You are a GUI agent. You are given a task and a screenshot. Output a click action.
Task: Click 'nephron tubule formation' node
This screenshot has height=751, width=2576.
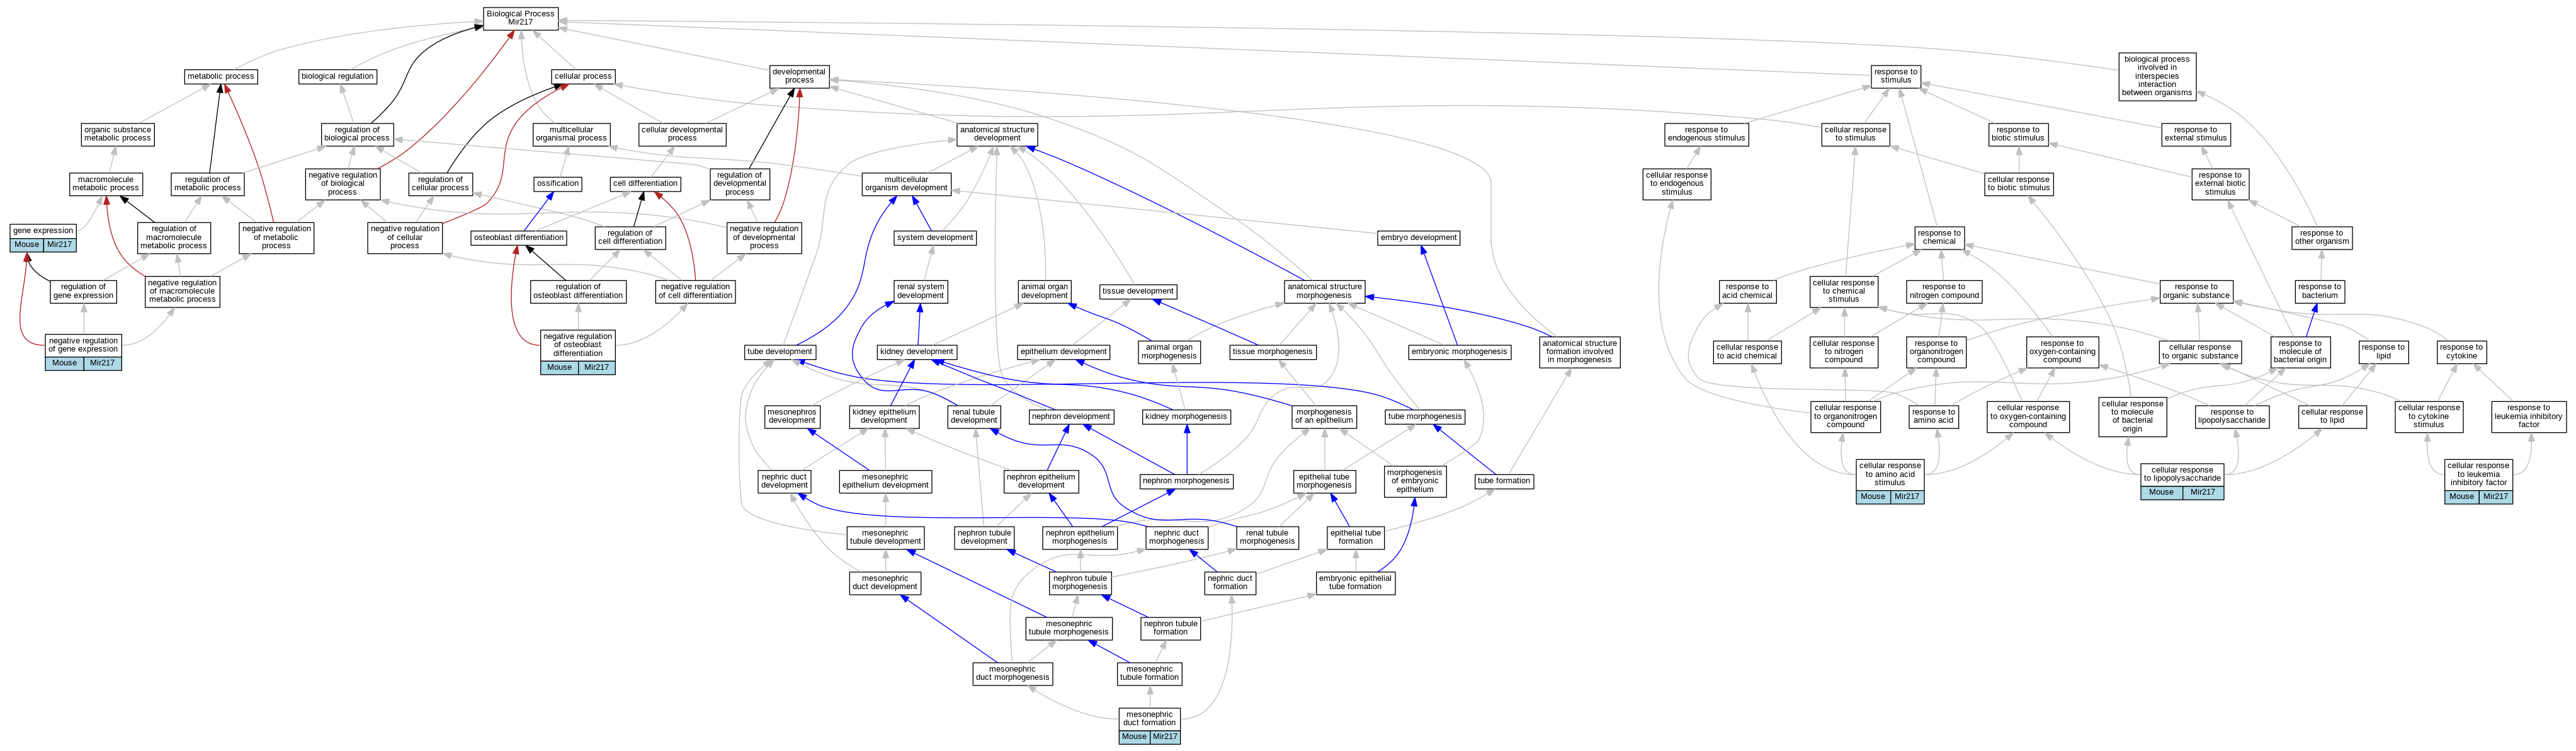coord(1170,628)
